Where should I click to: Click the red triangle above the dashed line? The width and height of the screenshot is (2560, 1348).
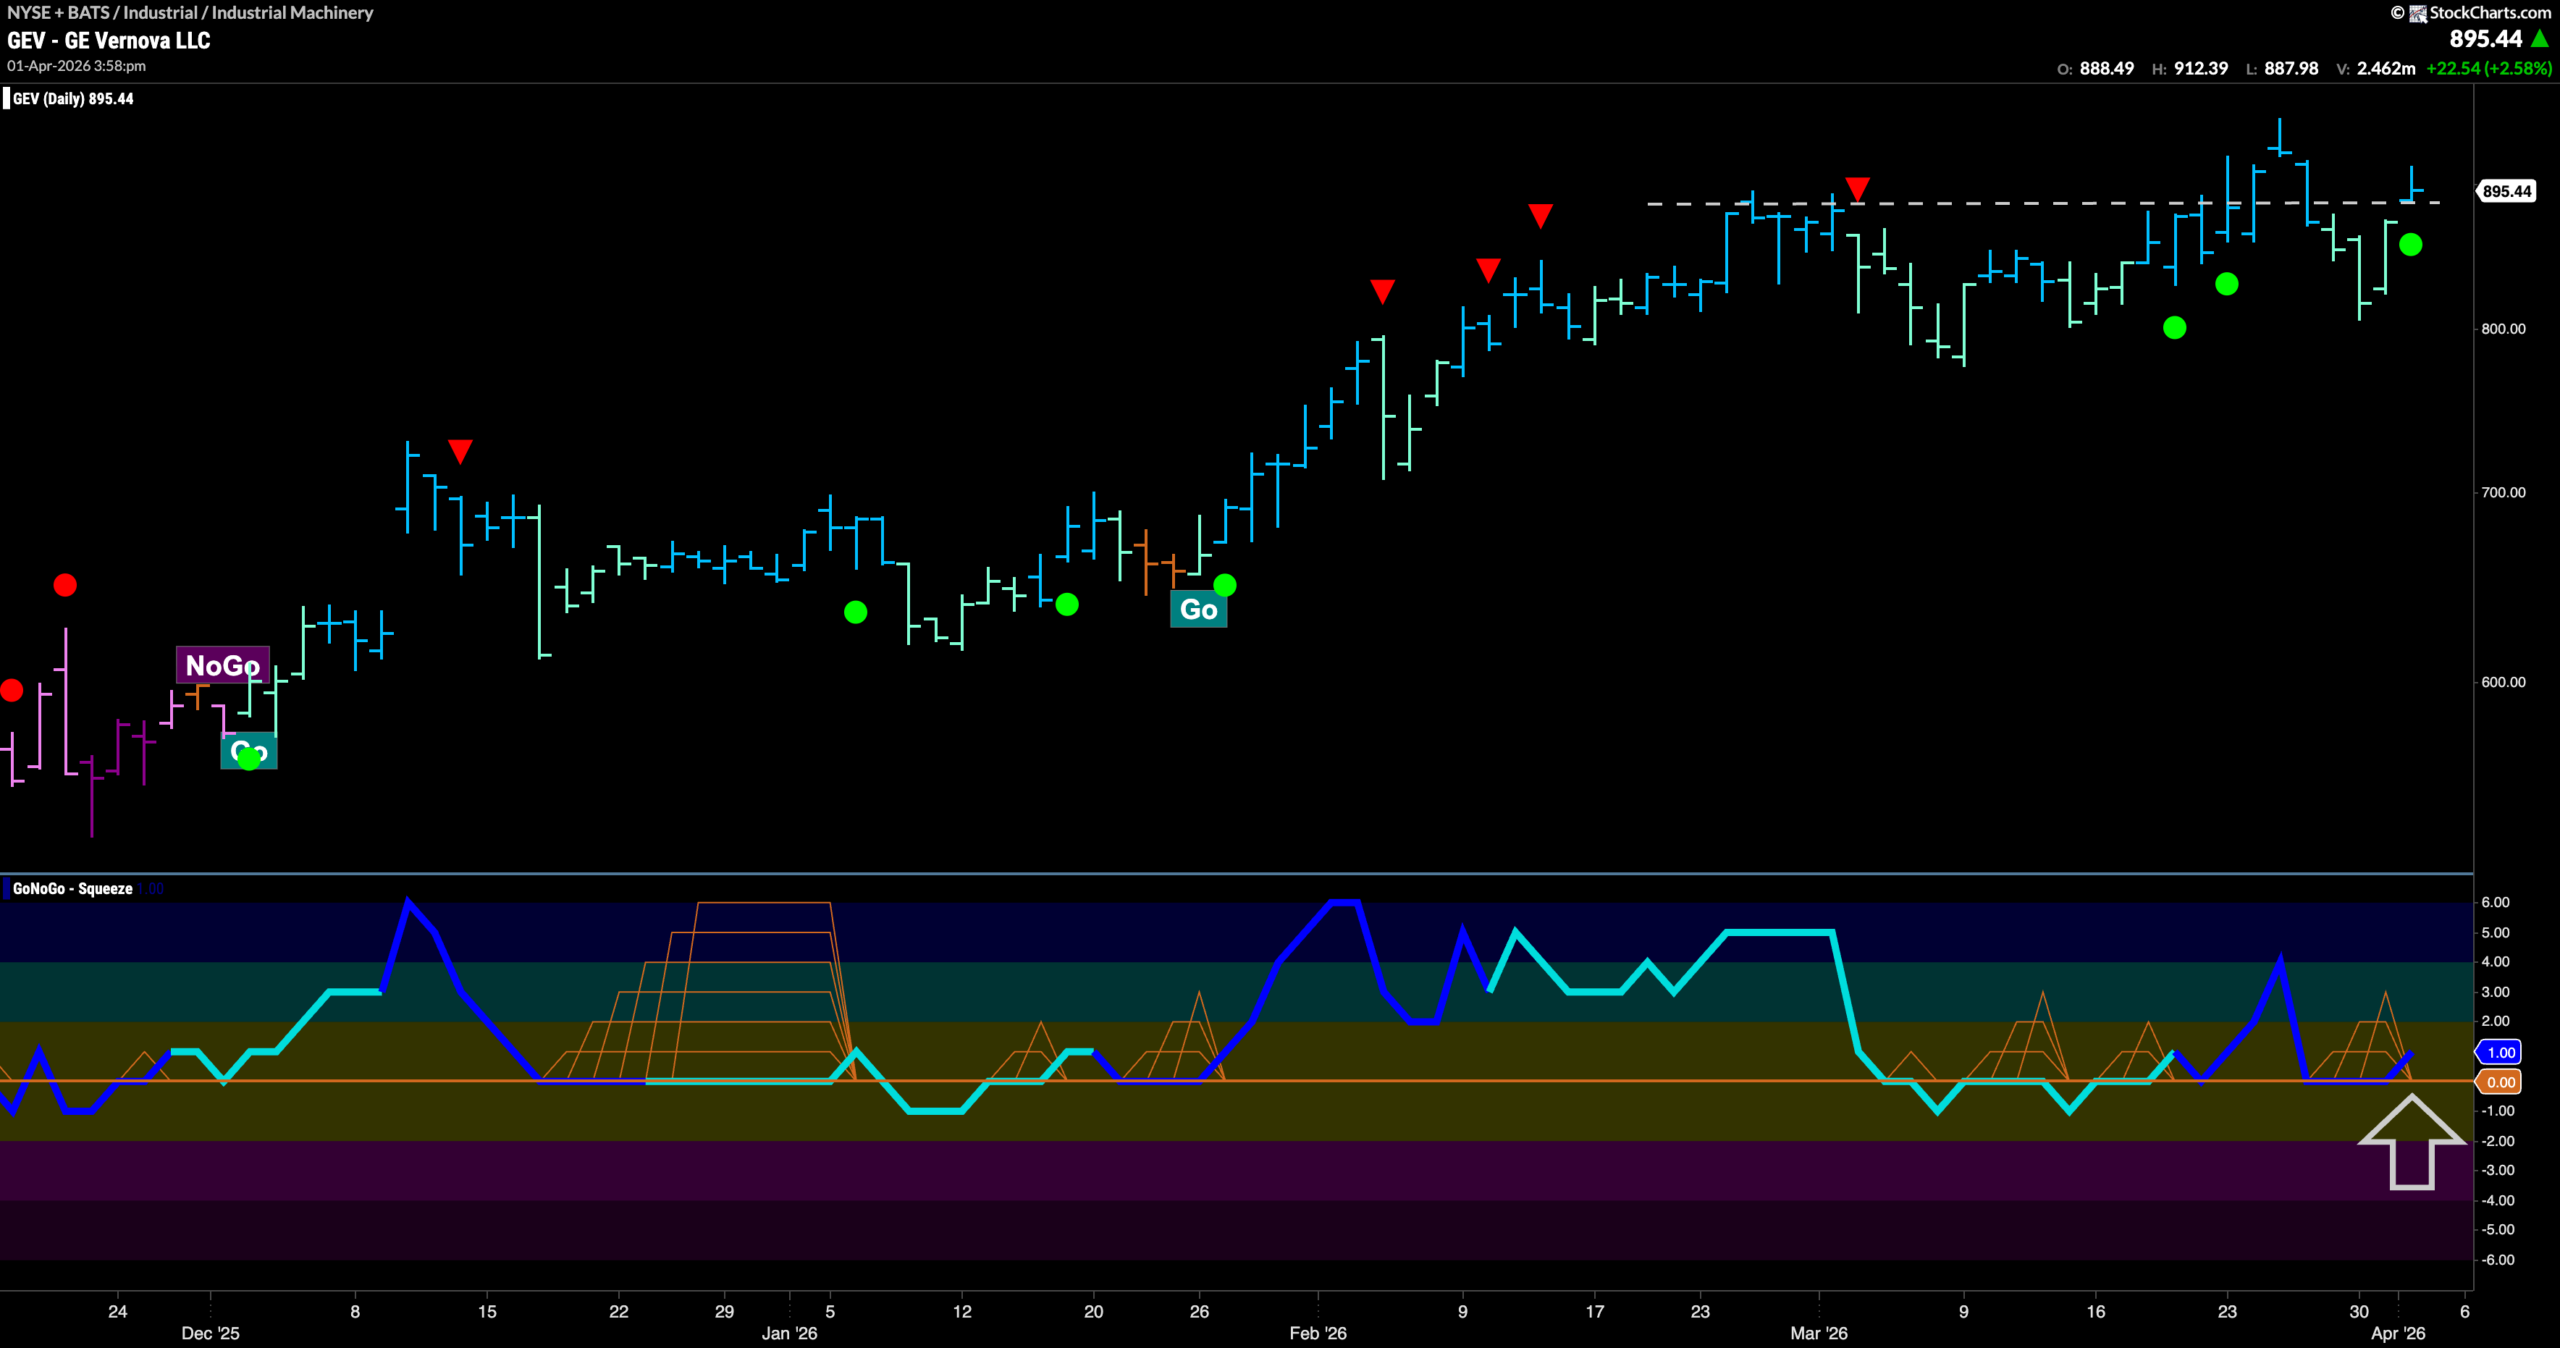1857,189
